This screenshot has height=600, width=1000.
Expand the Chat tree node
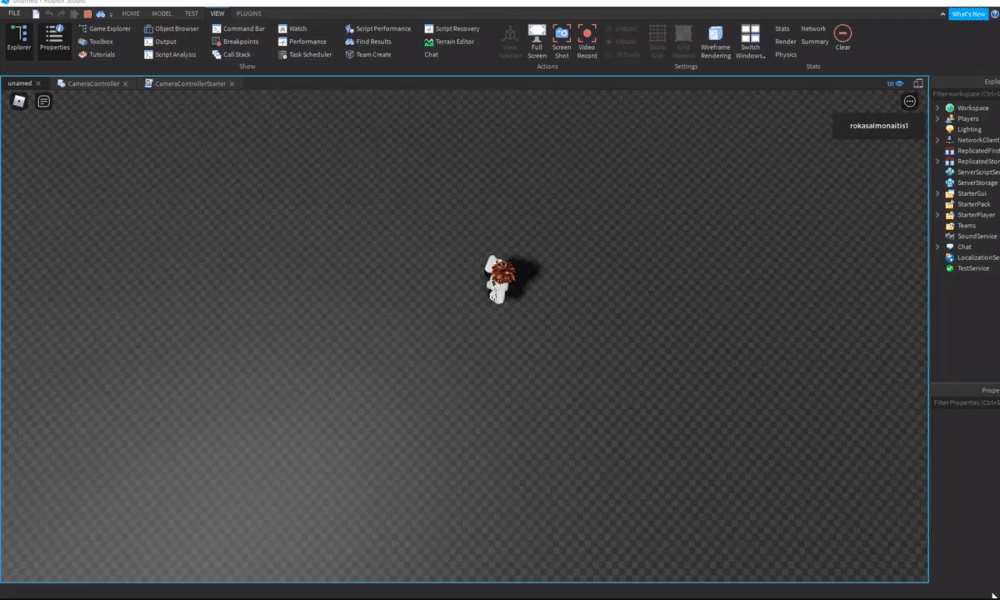(938, 247)
